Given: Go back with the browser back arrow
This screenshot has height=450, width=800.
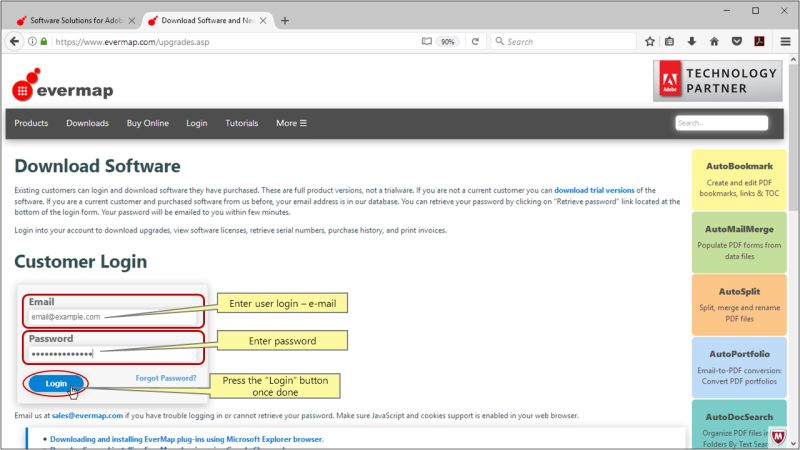Looking at the screenshot, I should 14,41.
